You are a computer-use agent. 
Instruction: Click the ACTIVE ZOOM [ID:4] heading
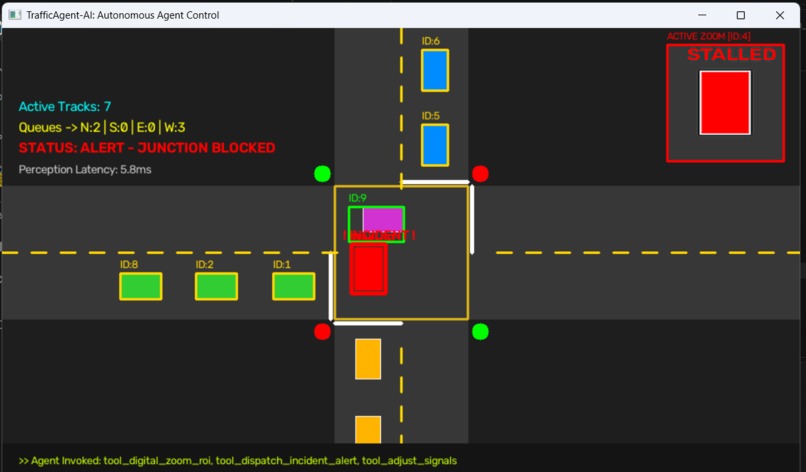pyautogui.click(x=708, y=36)
